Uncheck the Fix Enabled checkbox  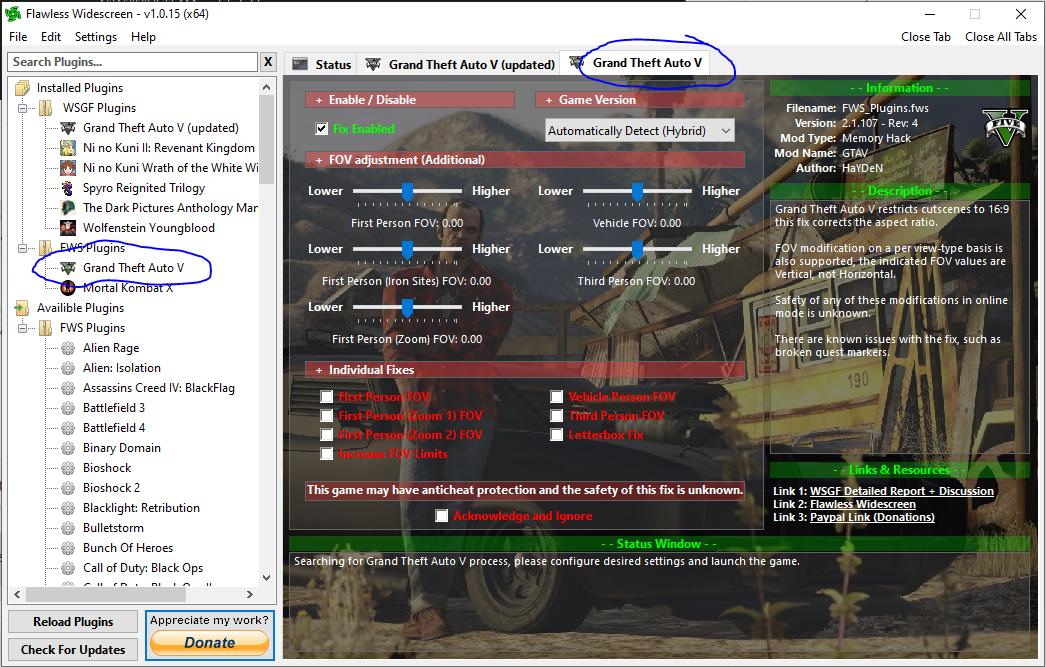322,129
